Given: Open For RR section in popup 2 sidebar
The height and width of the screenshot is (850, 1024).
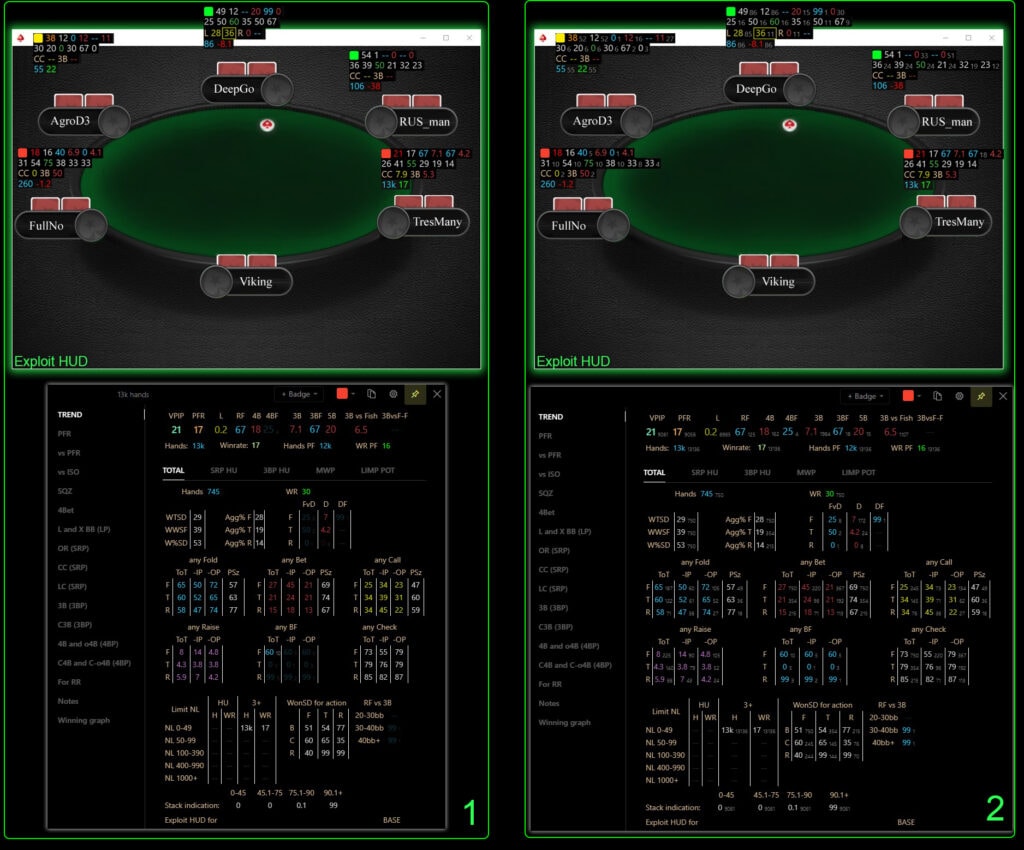Looking at the screenshot, I should [x=550, y=684].
